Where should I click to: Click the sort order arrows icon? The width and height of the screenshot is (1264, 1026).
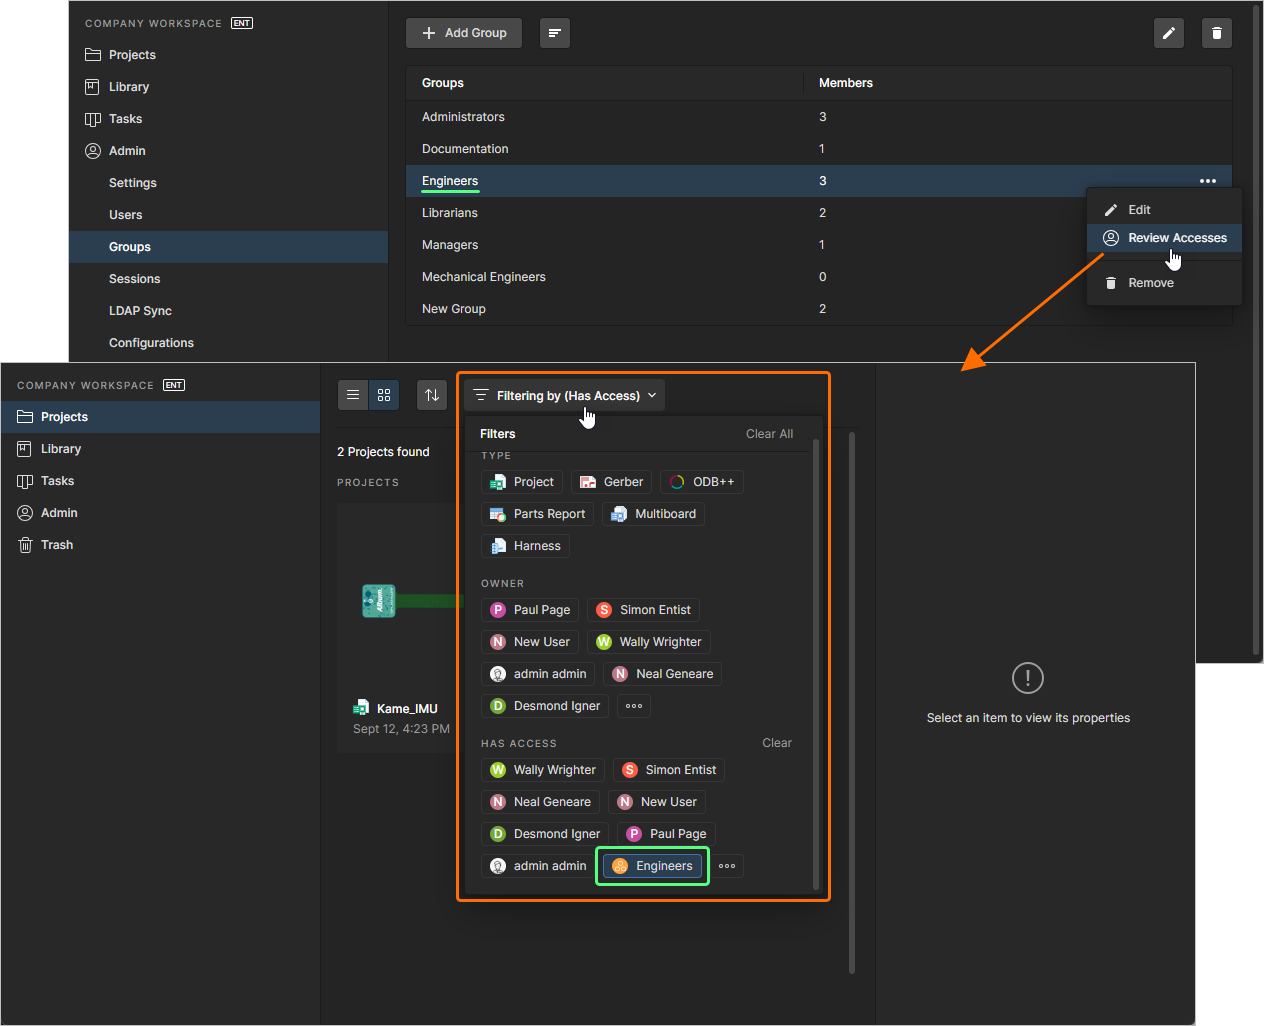(x=432, y=395)
